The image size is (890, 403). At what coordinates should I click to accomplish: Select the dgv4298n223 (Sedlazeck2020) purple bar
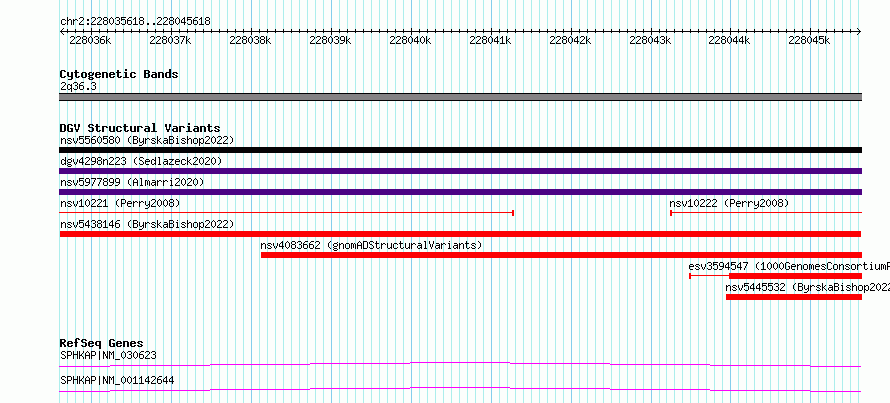(x=460, y=171)
